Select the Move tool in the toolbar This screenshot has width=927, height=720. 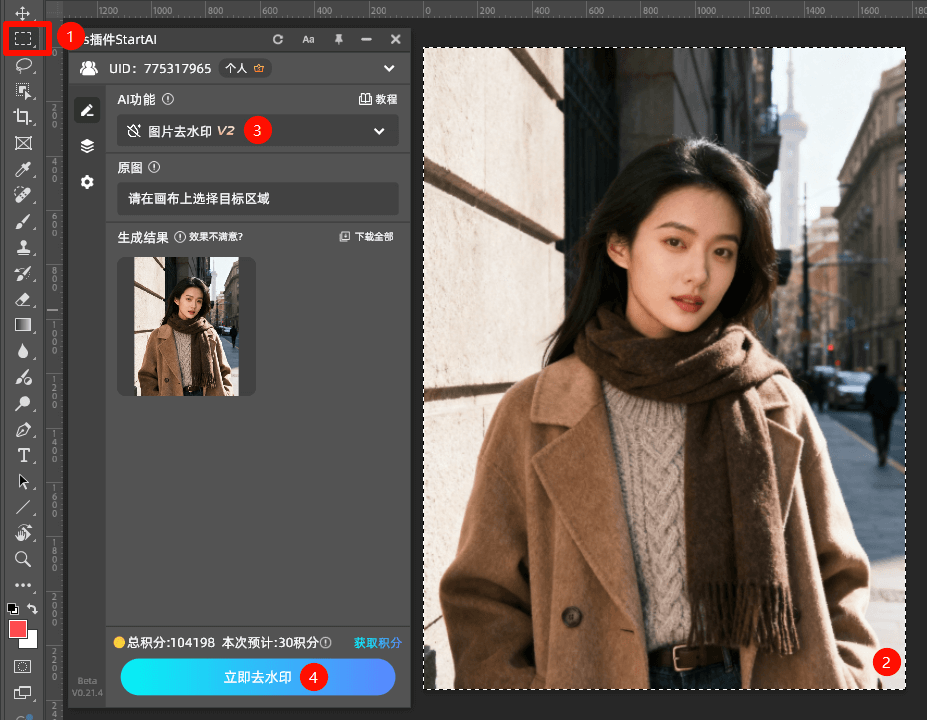coord(23,14)
